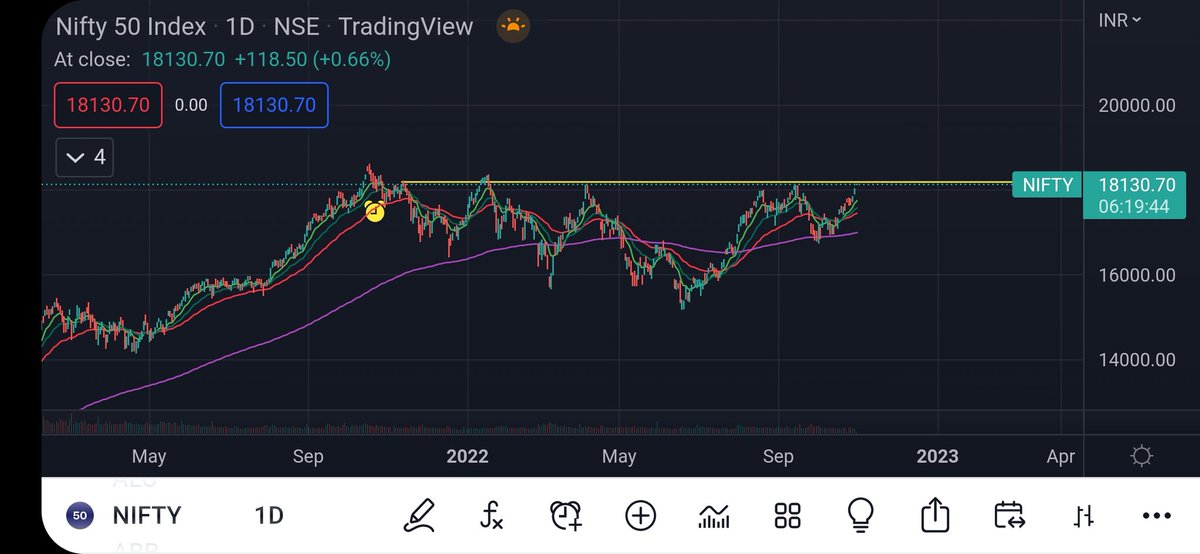The image size is (1200, 554).
Task: Tap the Nifty 50 symbol logo
Action: (x=81, y=516)
